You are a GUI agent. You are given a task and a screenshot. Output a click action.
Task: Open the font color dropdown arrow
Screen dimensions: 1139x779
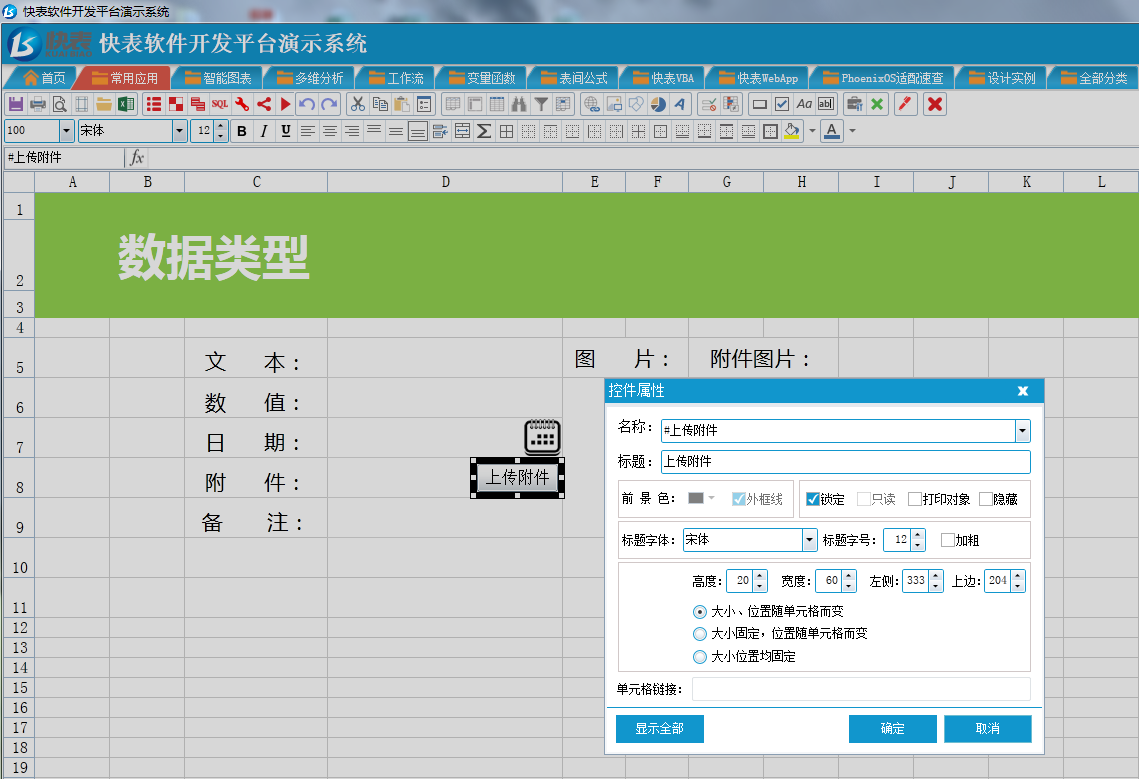[852, 132]
